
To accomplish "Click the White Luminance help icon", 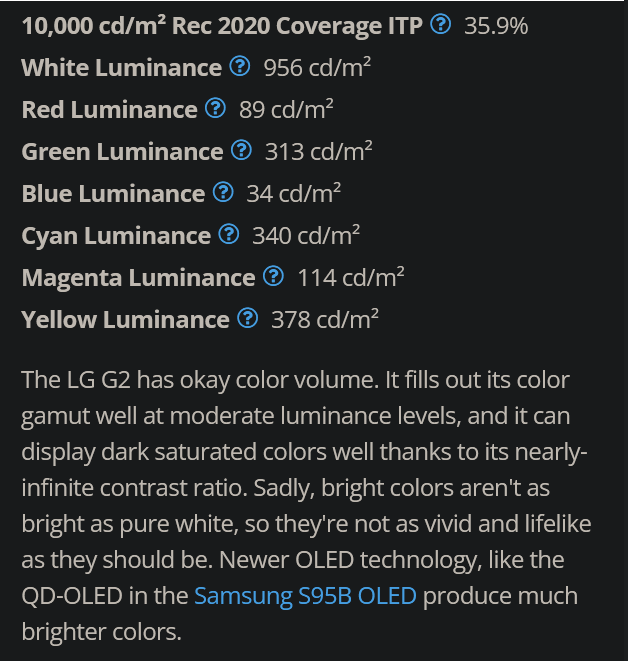I will click(x=239, y=67).
